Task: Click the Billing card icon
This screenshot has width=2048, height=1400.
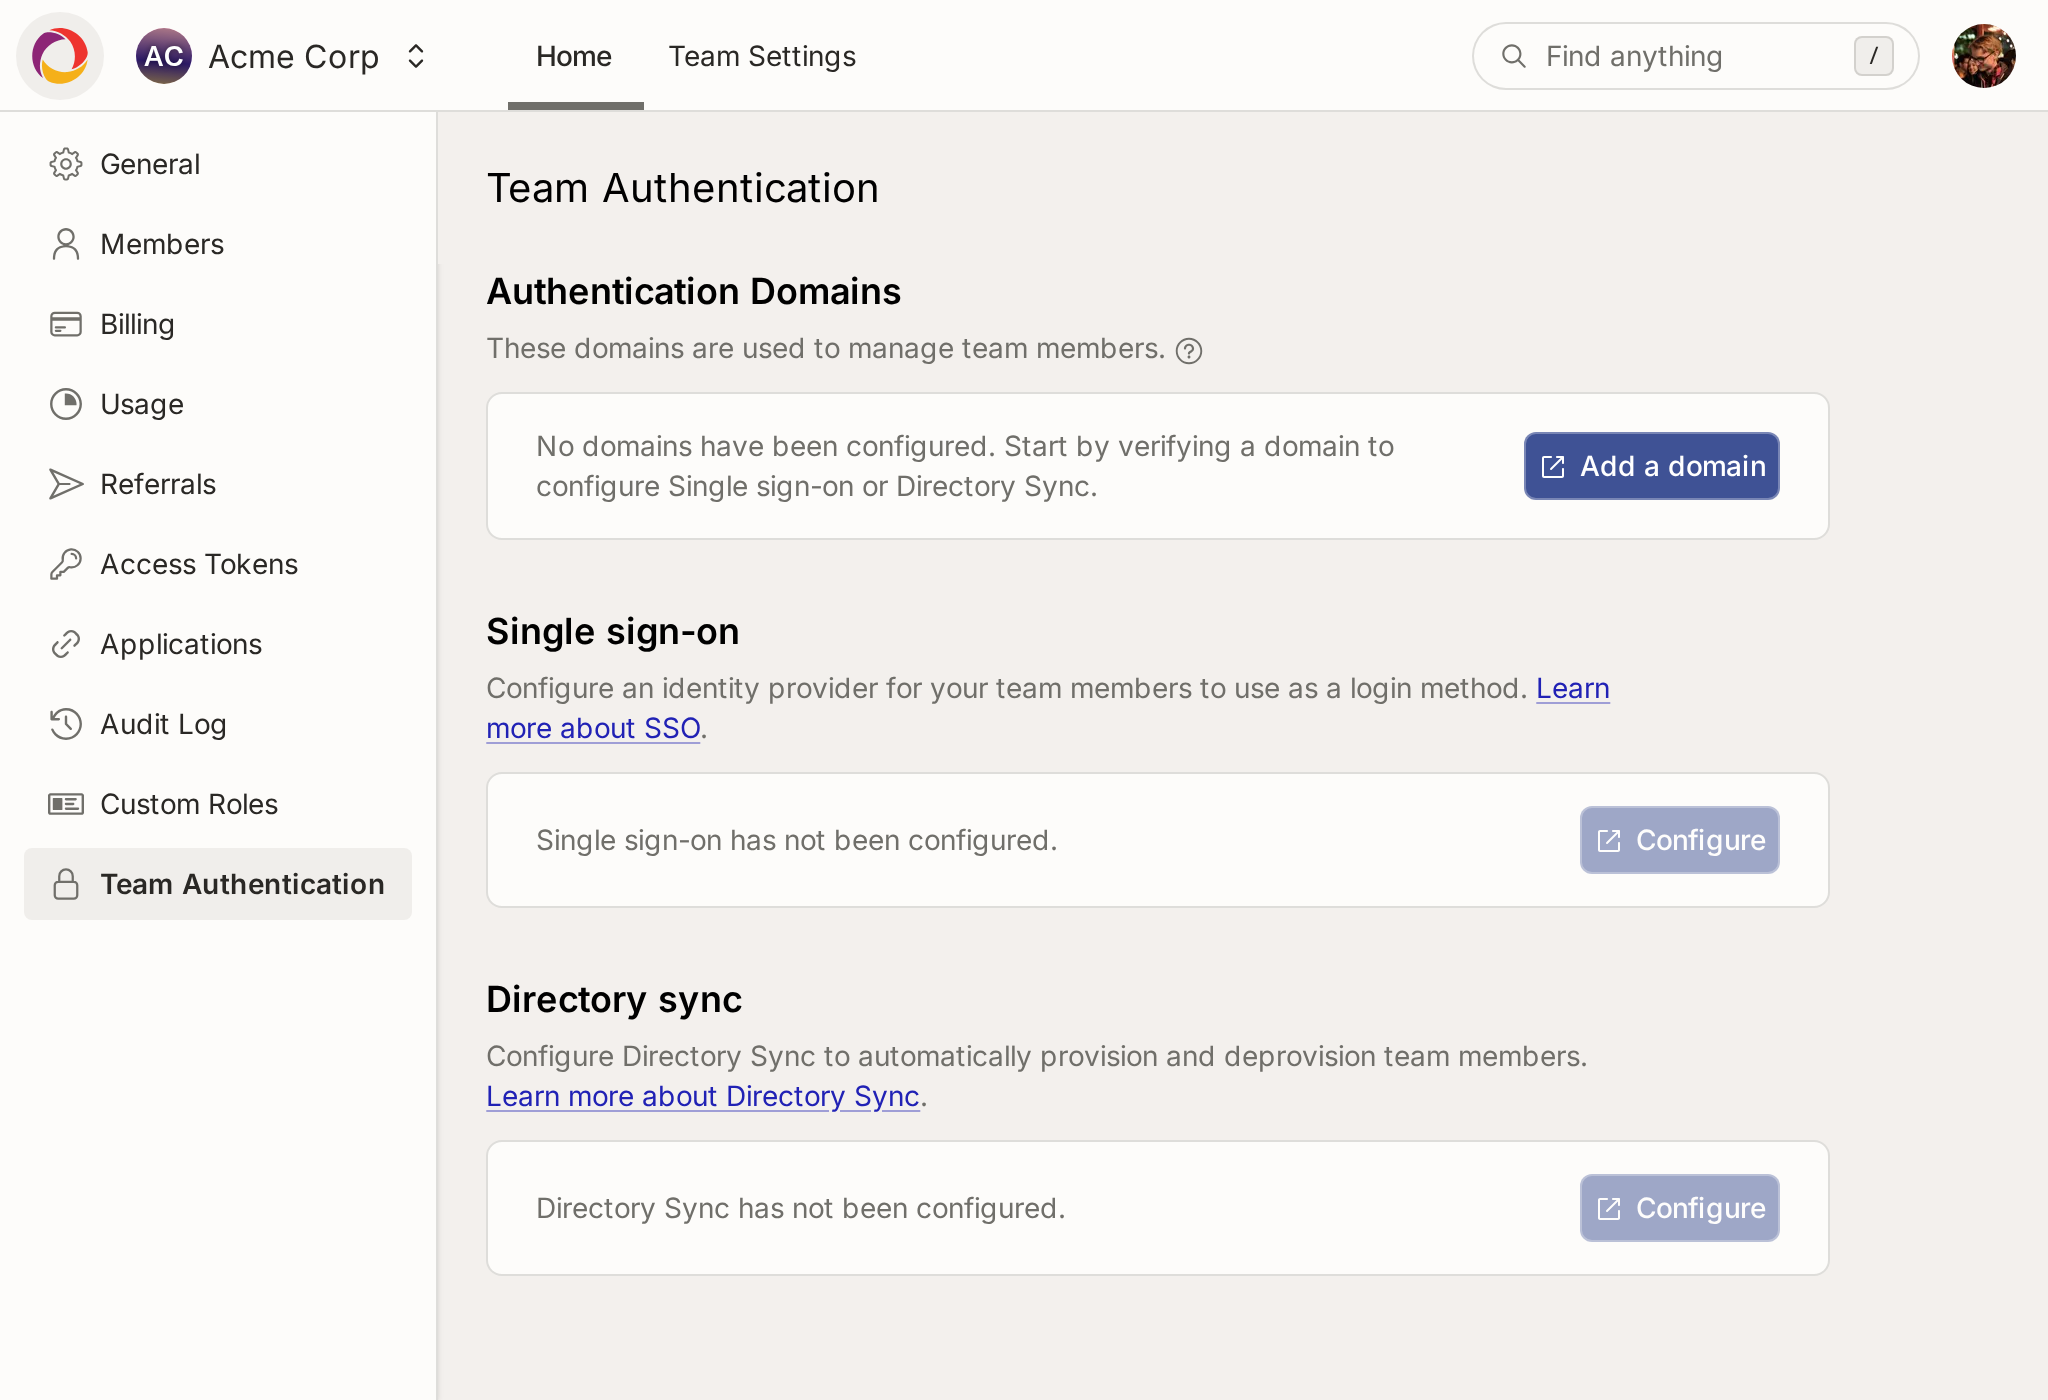Action: pyautogui.click(x=66, y=324)
